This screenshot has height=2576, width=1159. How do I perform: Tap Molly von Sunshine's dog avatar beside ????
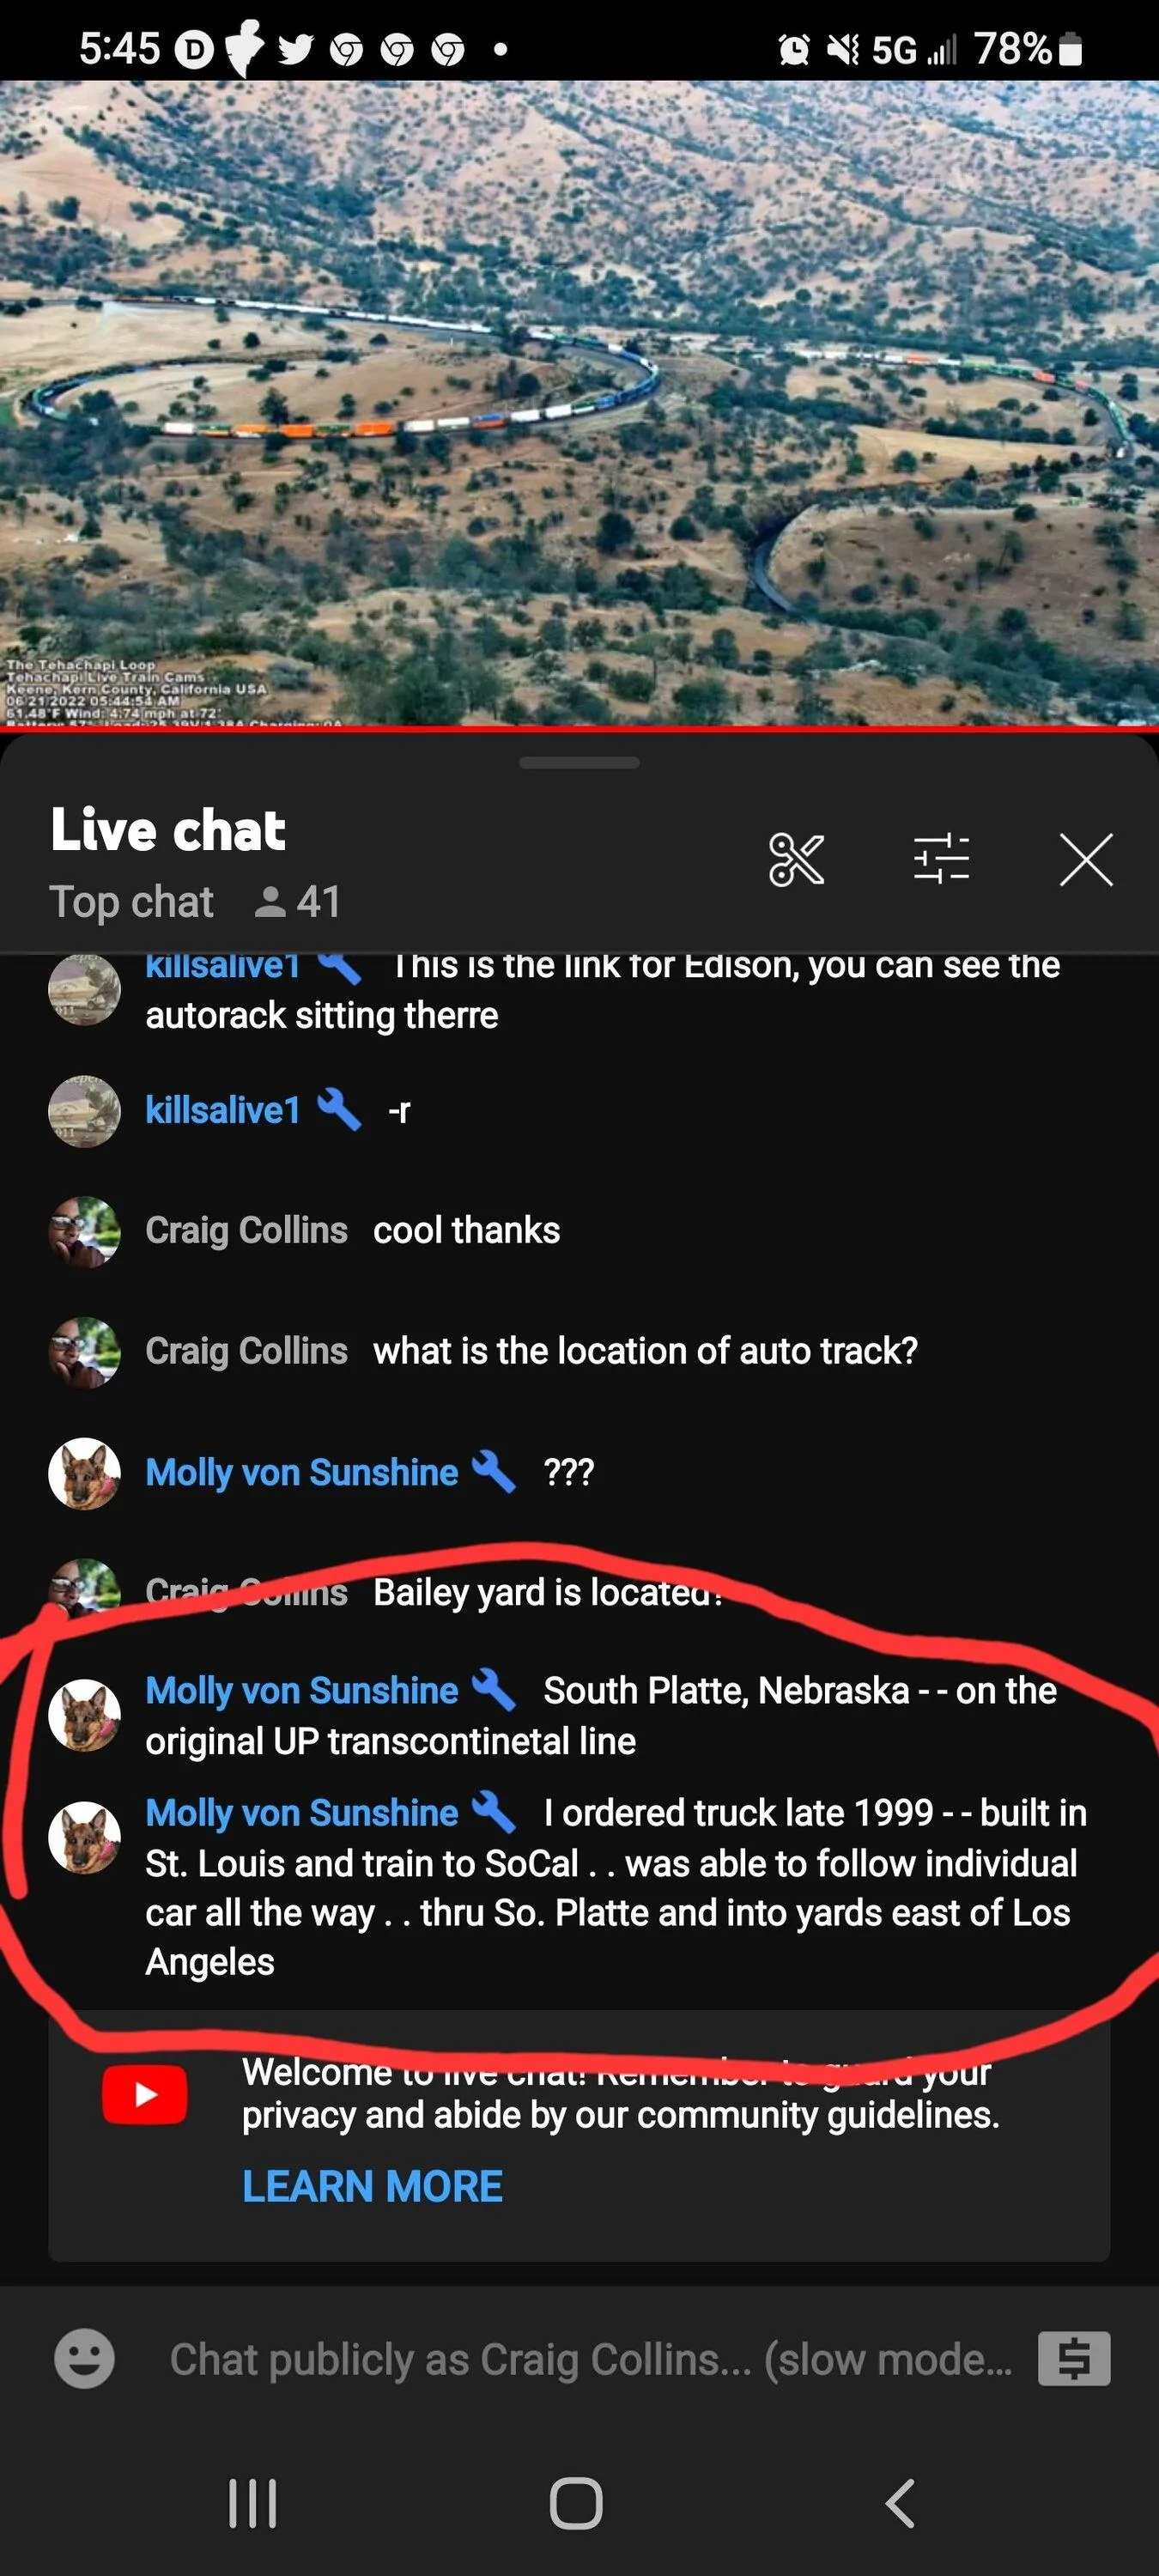tap(84, 1473)
